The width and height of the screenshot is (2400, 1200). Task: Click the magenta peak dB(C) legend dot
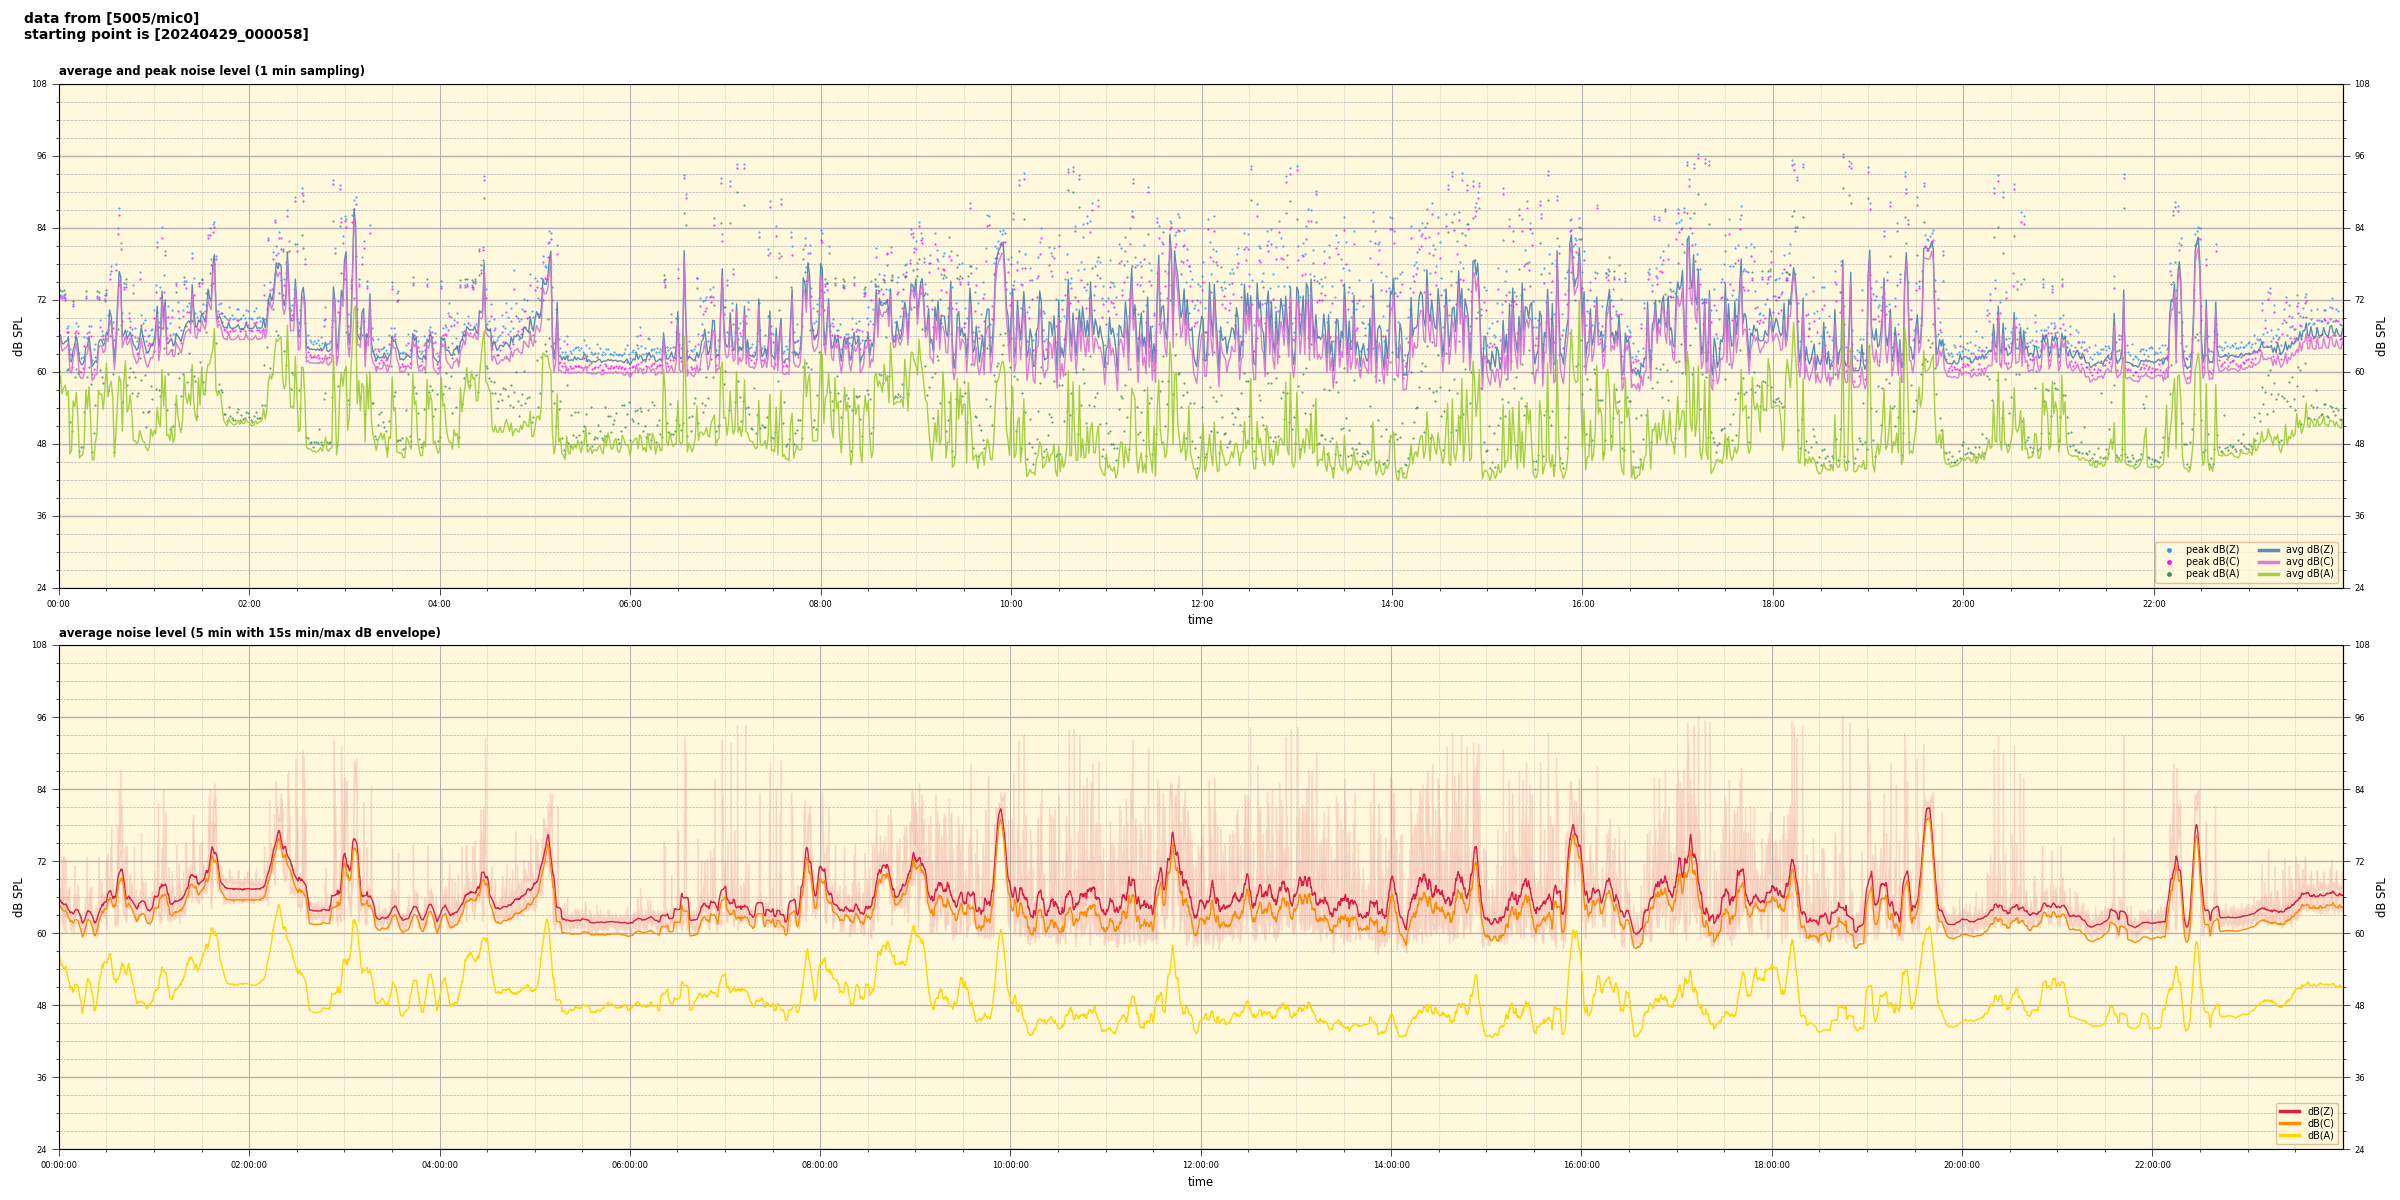pyautogui.click(x=2169, y=562)
